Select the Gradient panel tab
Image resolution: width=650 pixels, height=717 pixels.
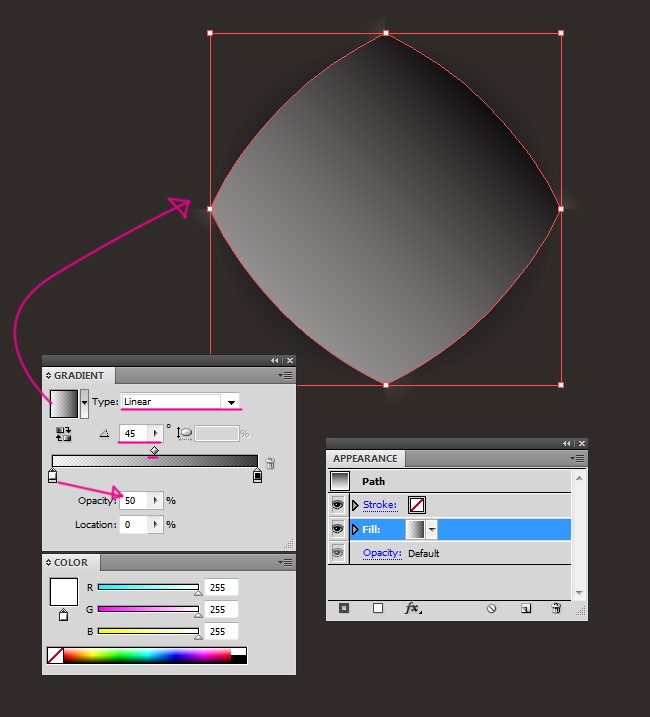78,376
